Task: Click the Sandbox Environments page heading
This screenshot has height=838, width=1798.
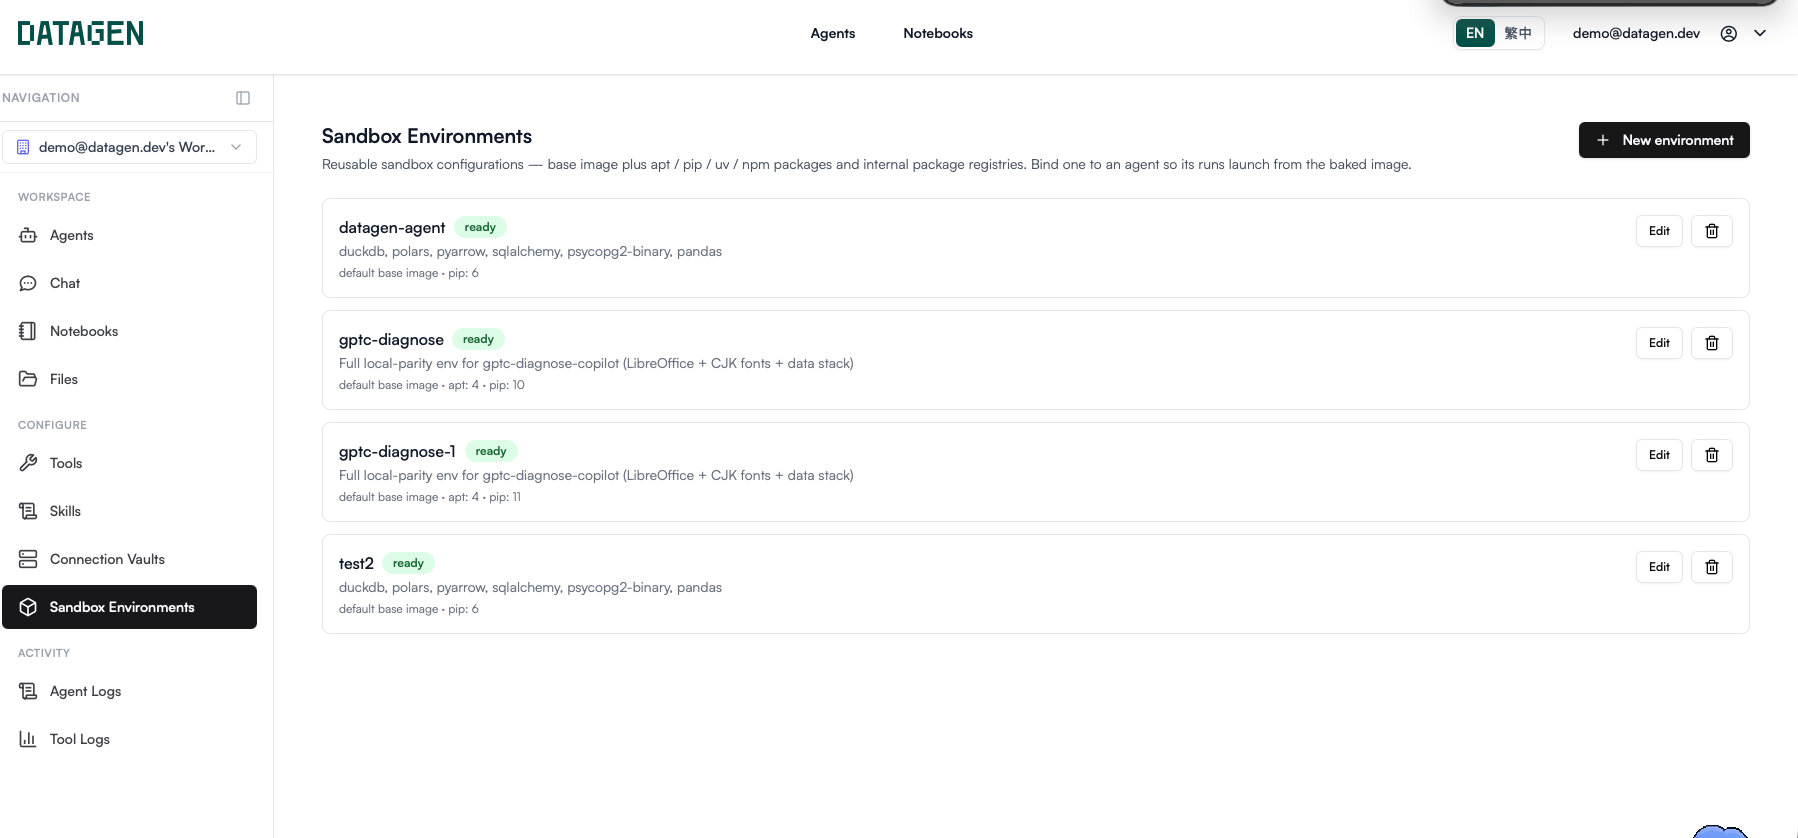Action: (x=427, y=136)
